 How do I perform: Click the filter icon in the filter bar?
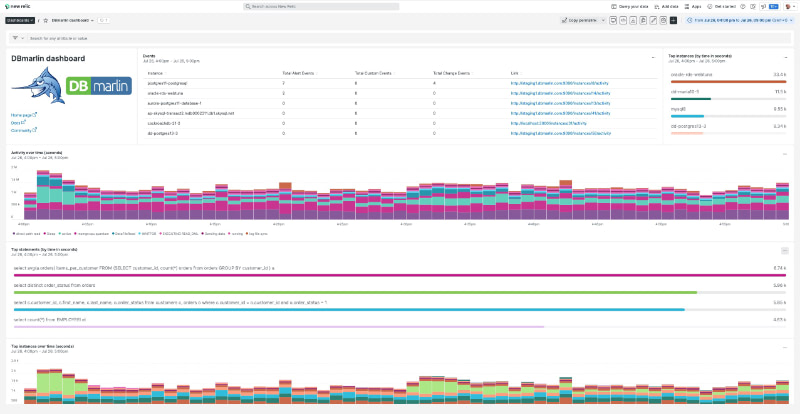click(16, 38)
